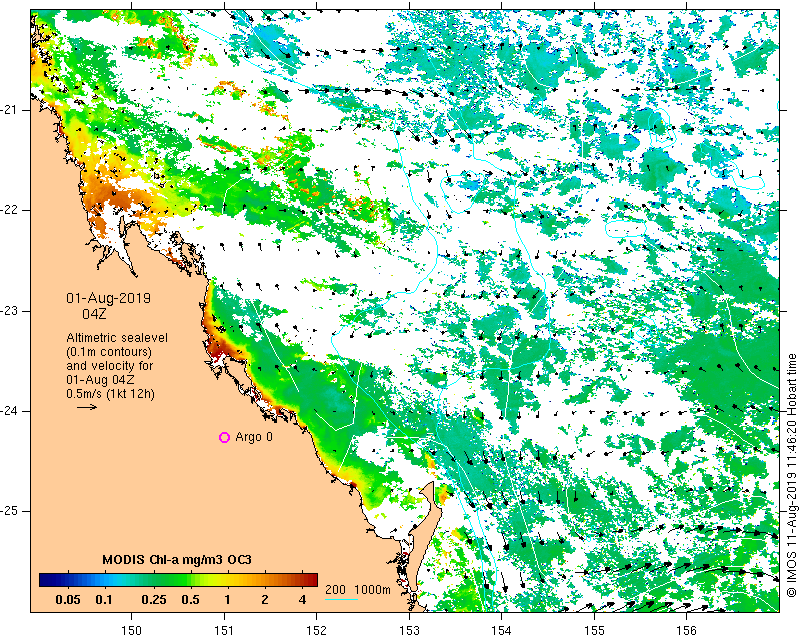
Task: Click the longitude label '156'
Action: (x=687, y=630)
